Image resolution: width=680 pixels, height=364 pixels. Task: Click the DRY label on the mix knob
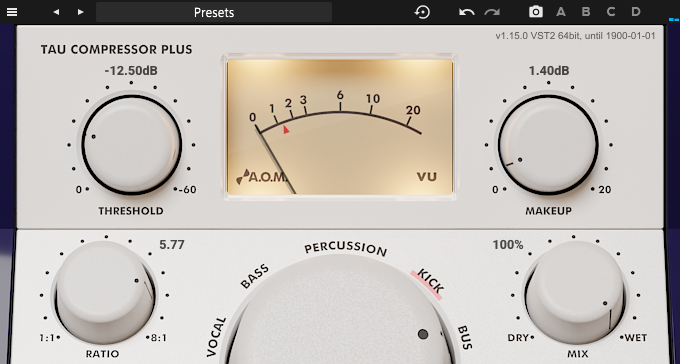coord(518,338)
